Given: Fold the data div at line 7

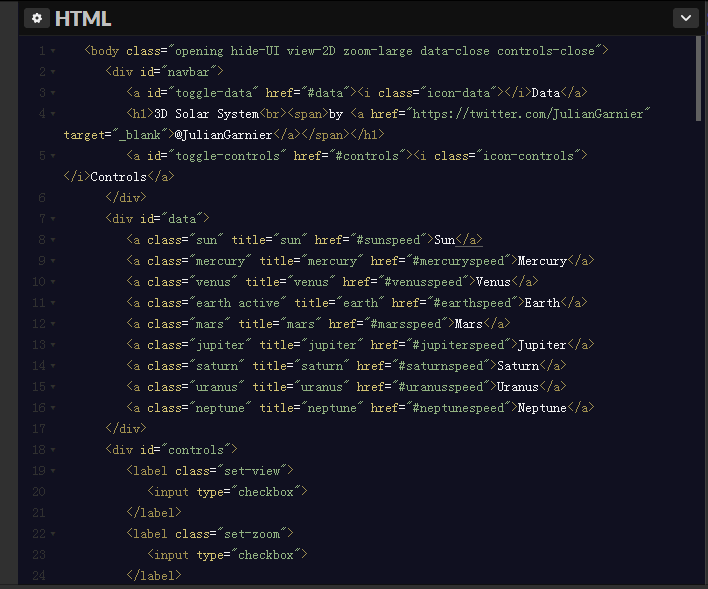Looking at the screenshot, I should 52,219.
